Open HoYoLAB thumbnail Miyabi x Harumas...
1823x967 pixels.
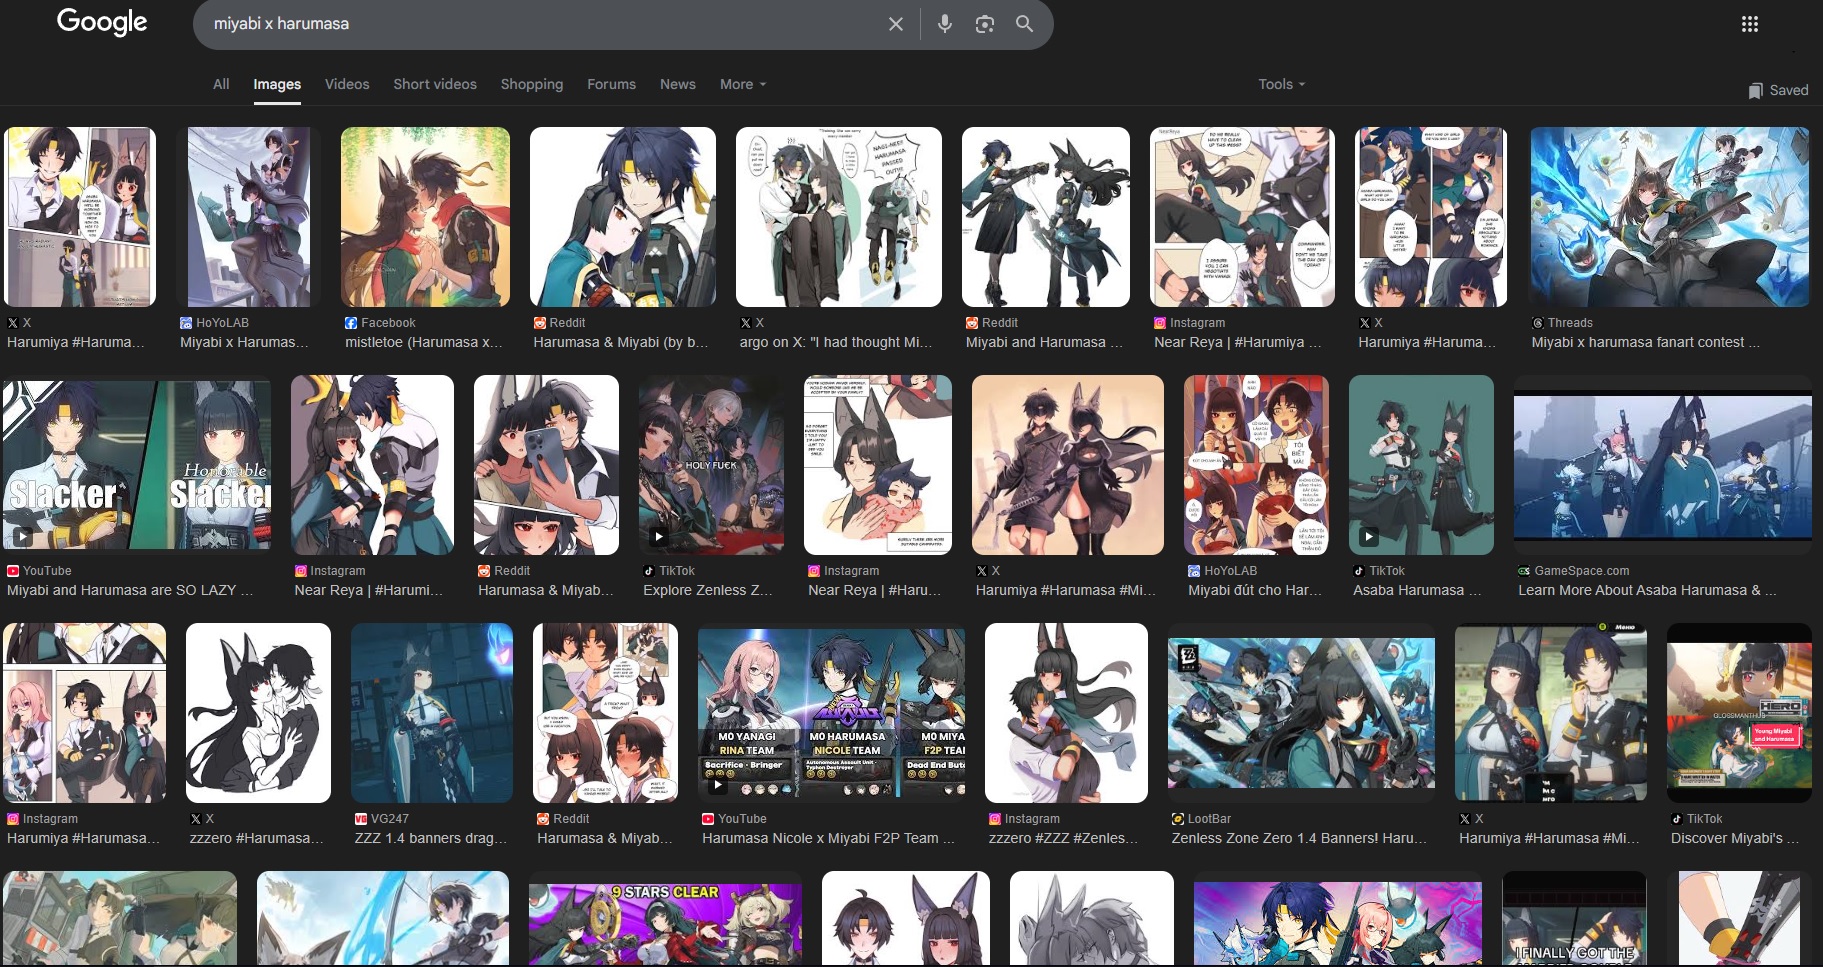(x=249, y=217)
